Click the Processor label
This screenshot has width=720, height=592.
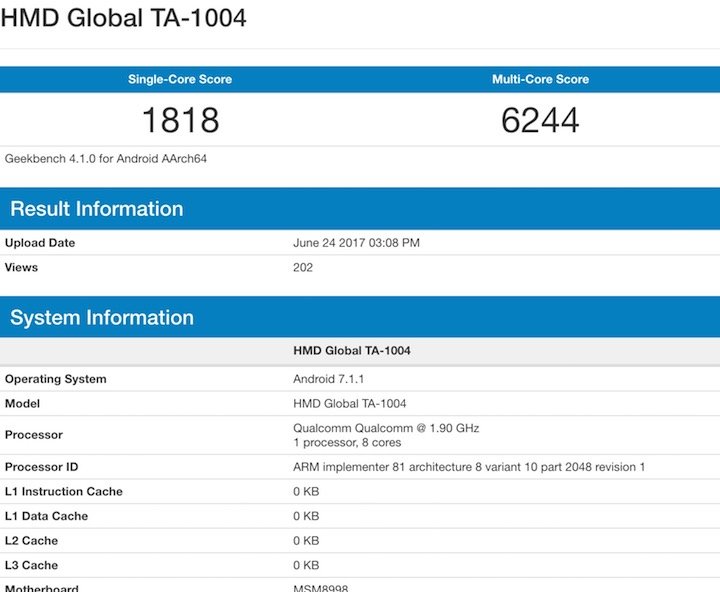[34, 434]
